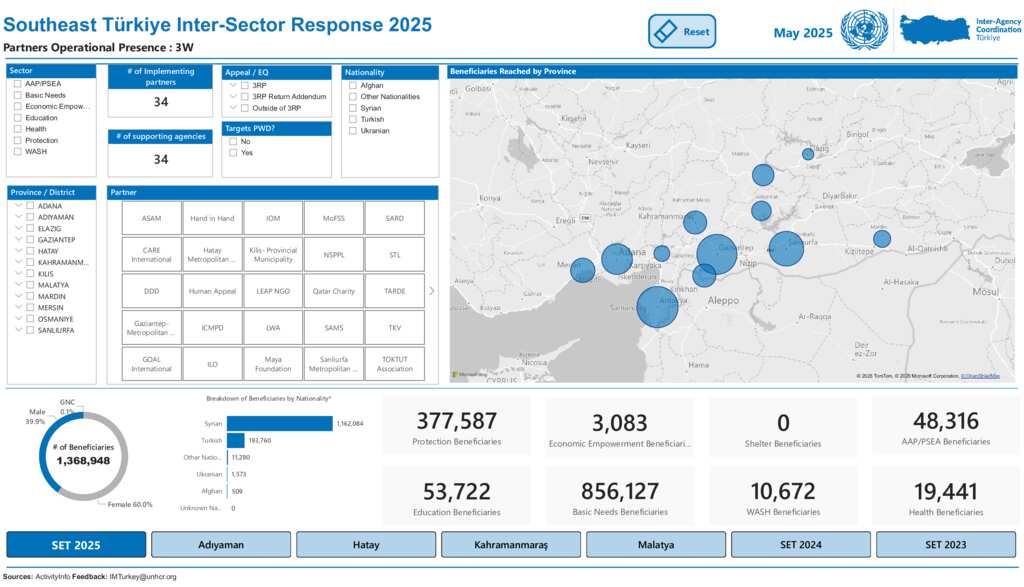Click the Syrian bar in nationality chart
This screenshot has width=1024, height=587.
pyautogui.click(x=279, y=423)
